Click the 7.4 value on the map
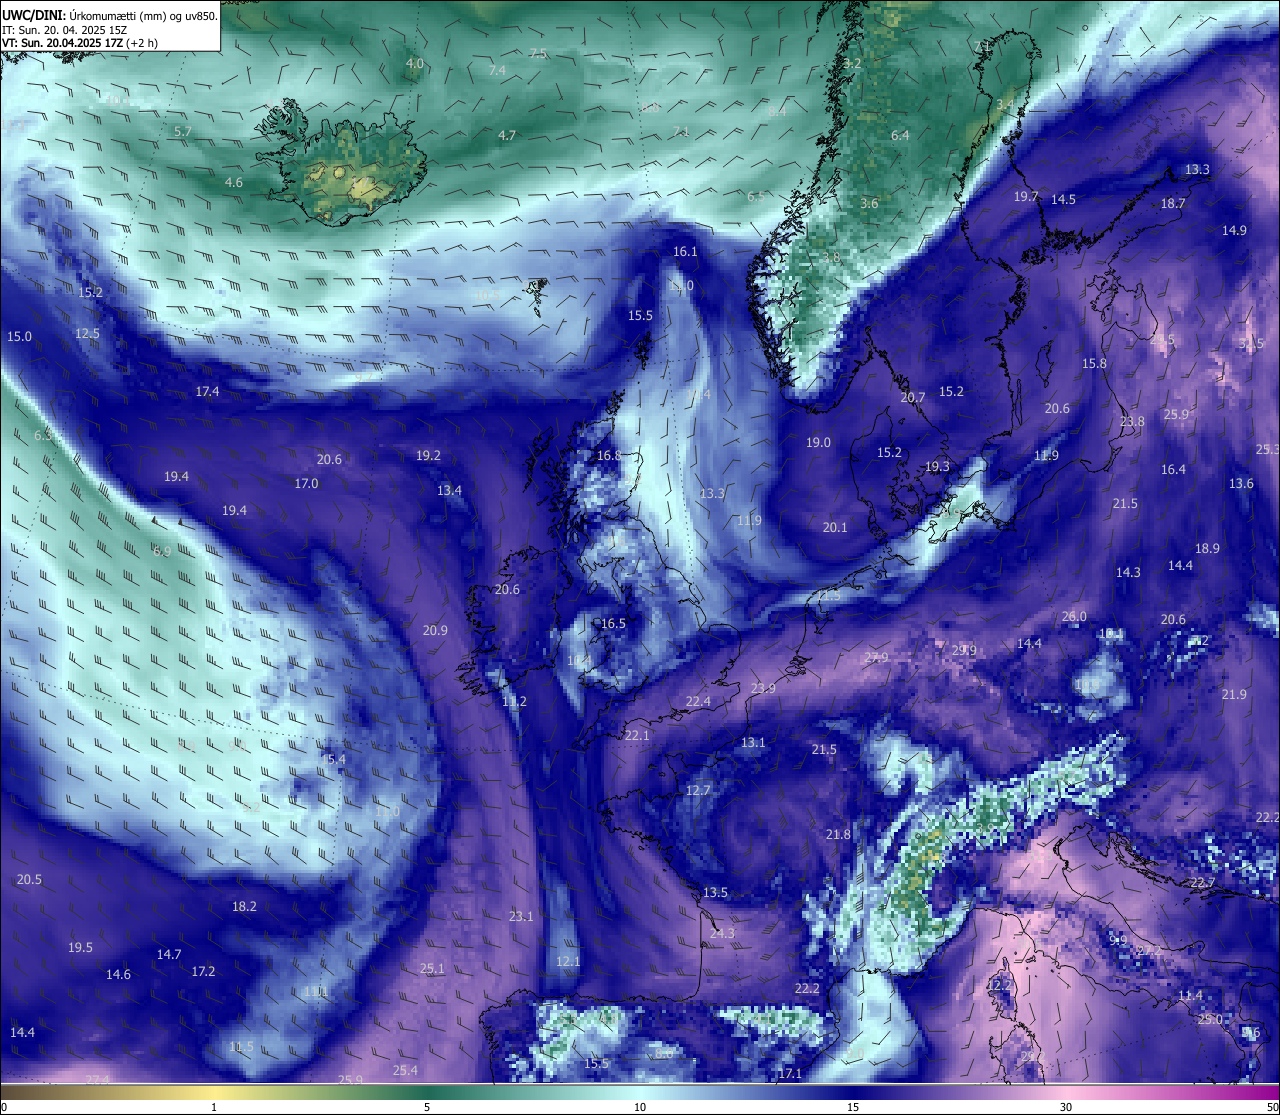 497,70
